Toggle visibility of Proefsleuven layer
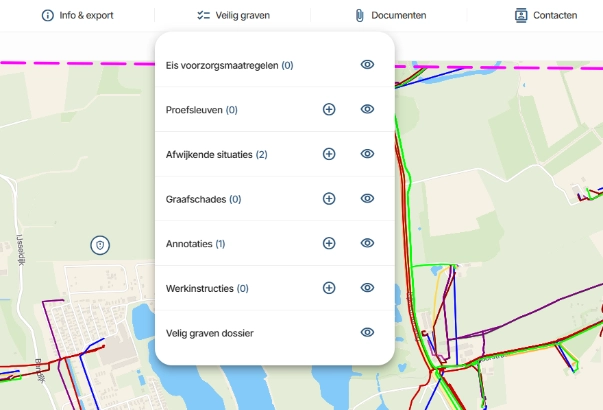 pos(367,109)
